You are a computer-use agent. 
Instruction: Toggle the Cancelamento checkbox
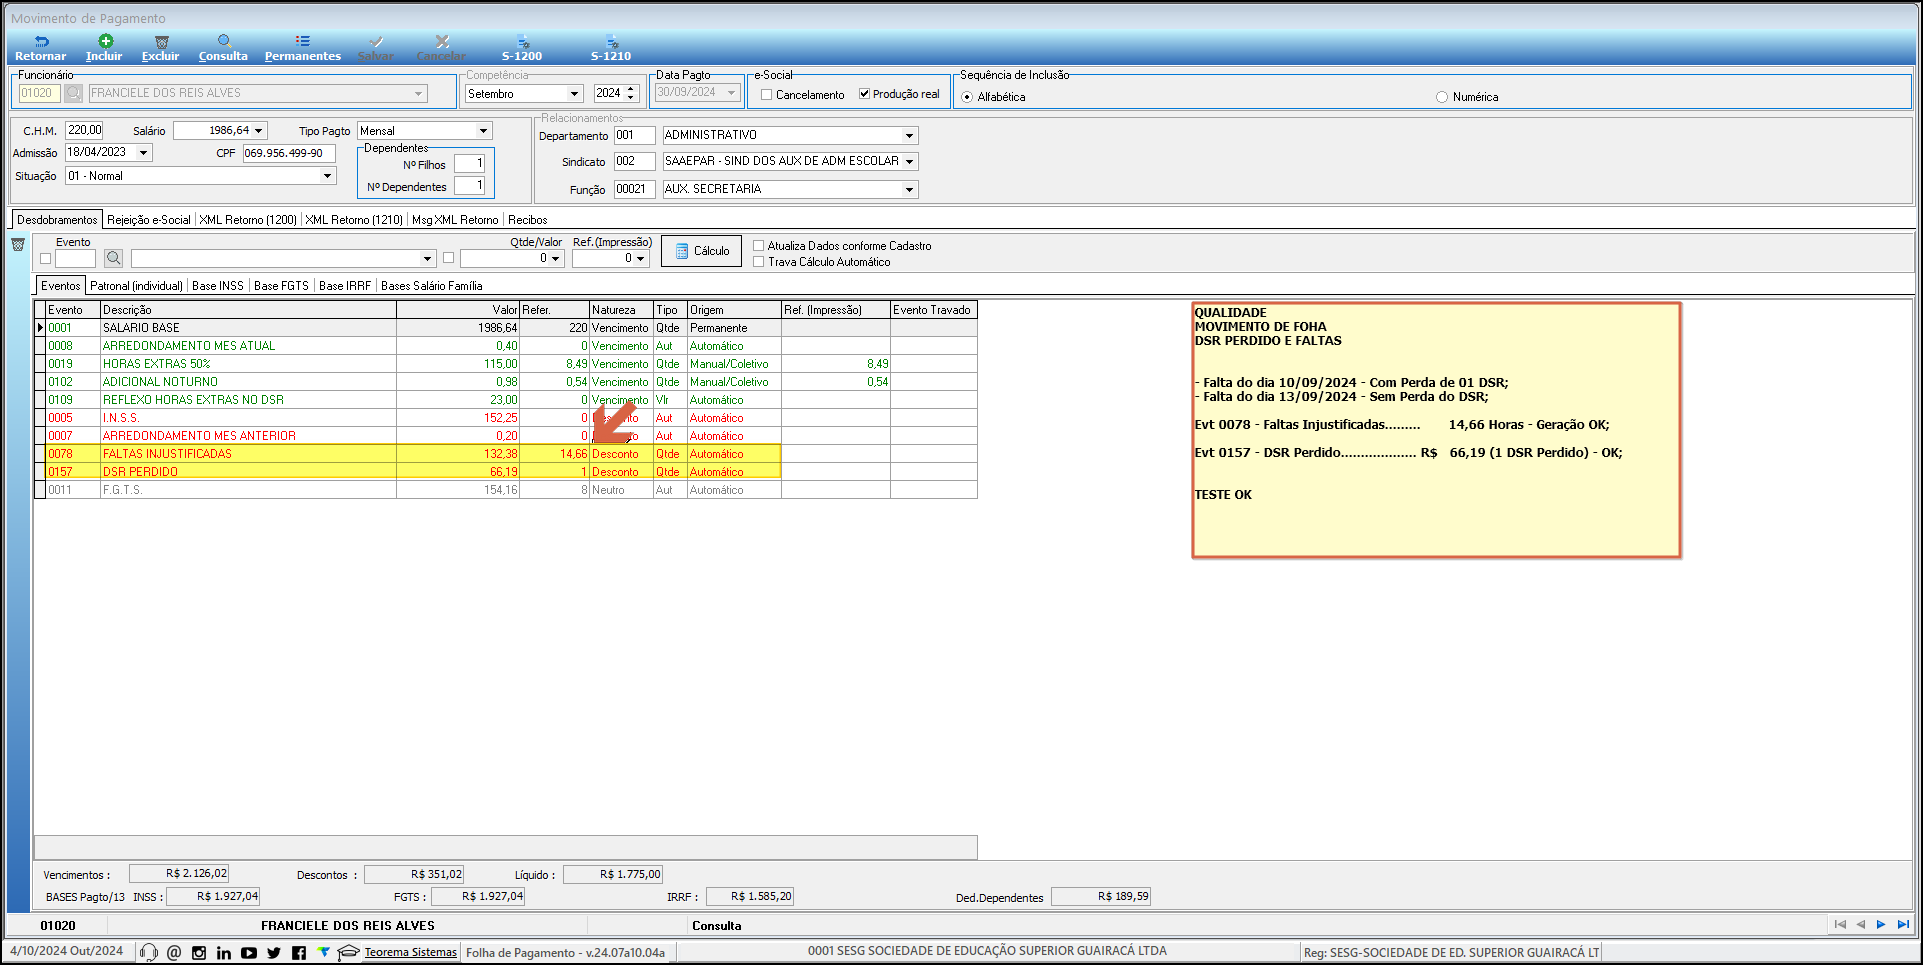tap(766, 95)
